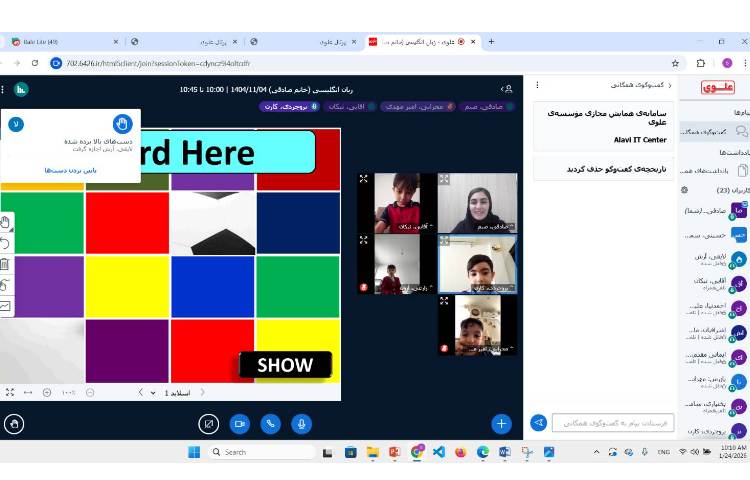
Task: Select user بروجردی کارن in users list
Action: coord(715,431)
